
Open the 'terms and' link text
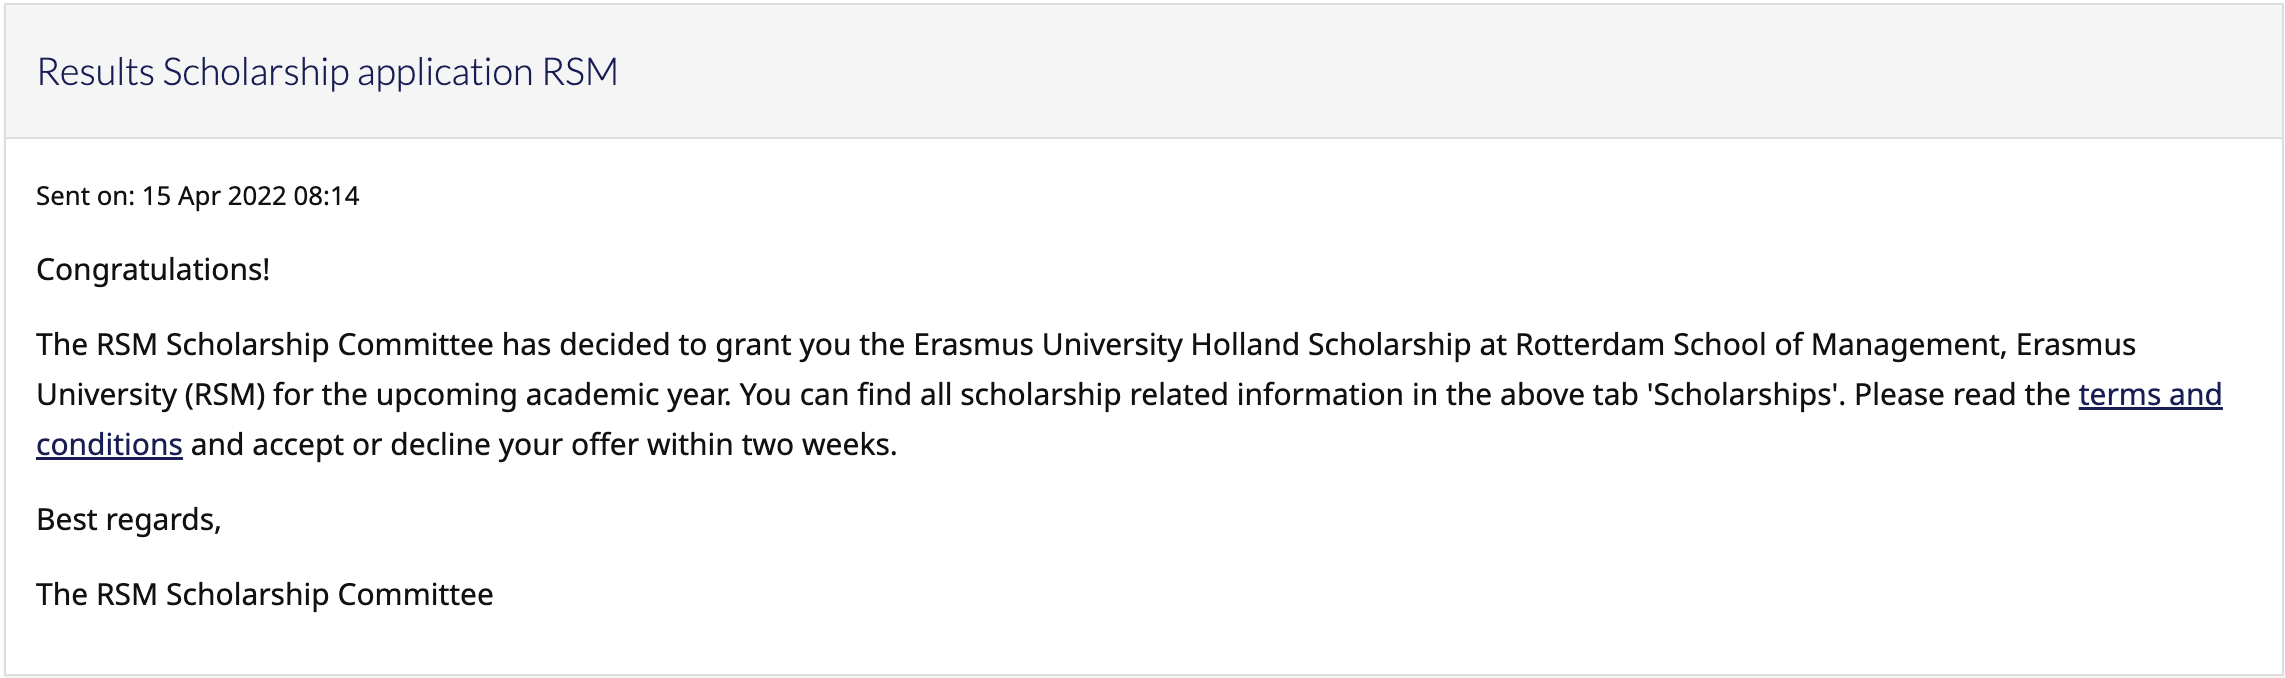tap(2150, 395)
